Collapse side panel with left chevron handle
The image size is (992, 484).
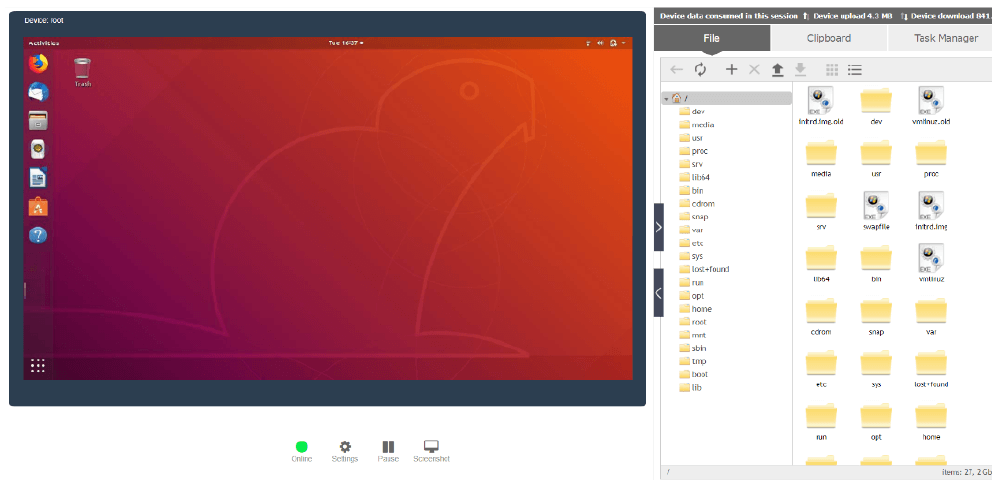(x=659, y=293)
